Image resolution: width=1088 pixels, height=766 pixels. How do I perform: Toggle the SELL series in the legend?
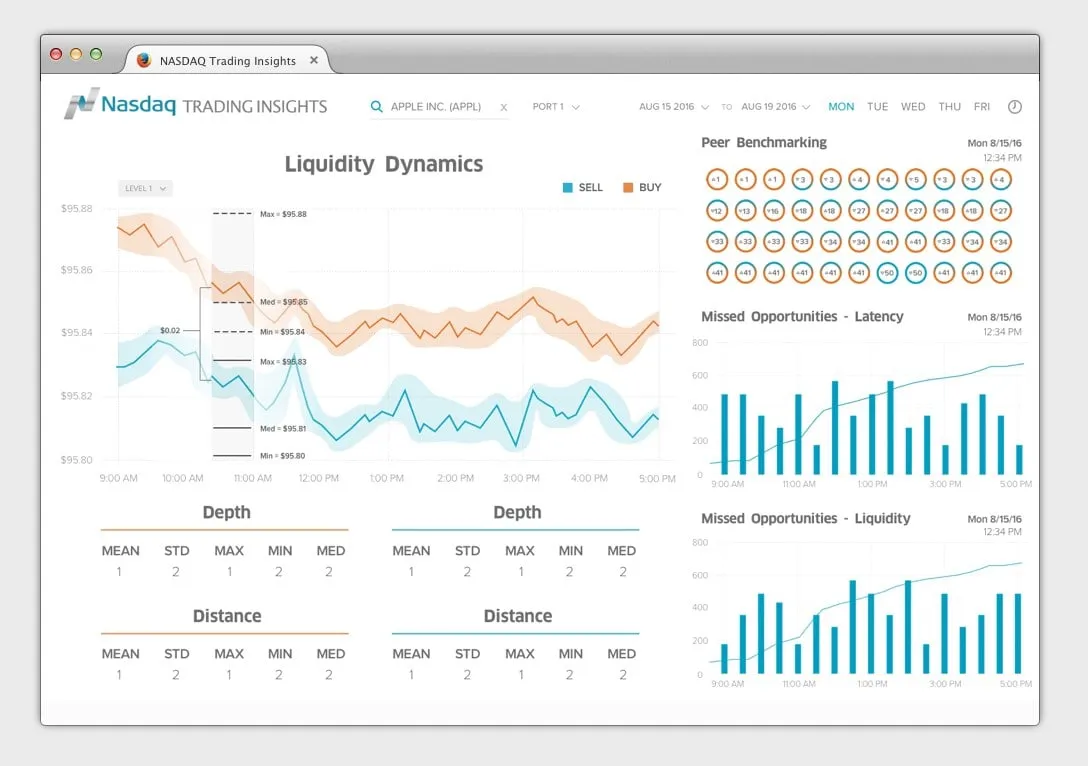583,187
